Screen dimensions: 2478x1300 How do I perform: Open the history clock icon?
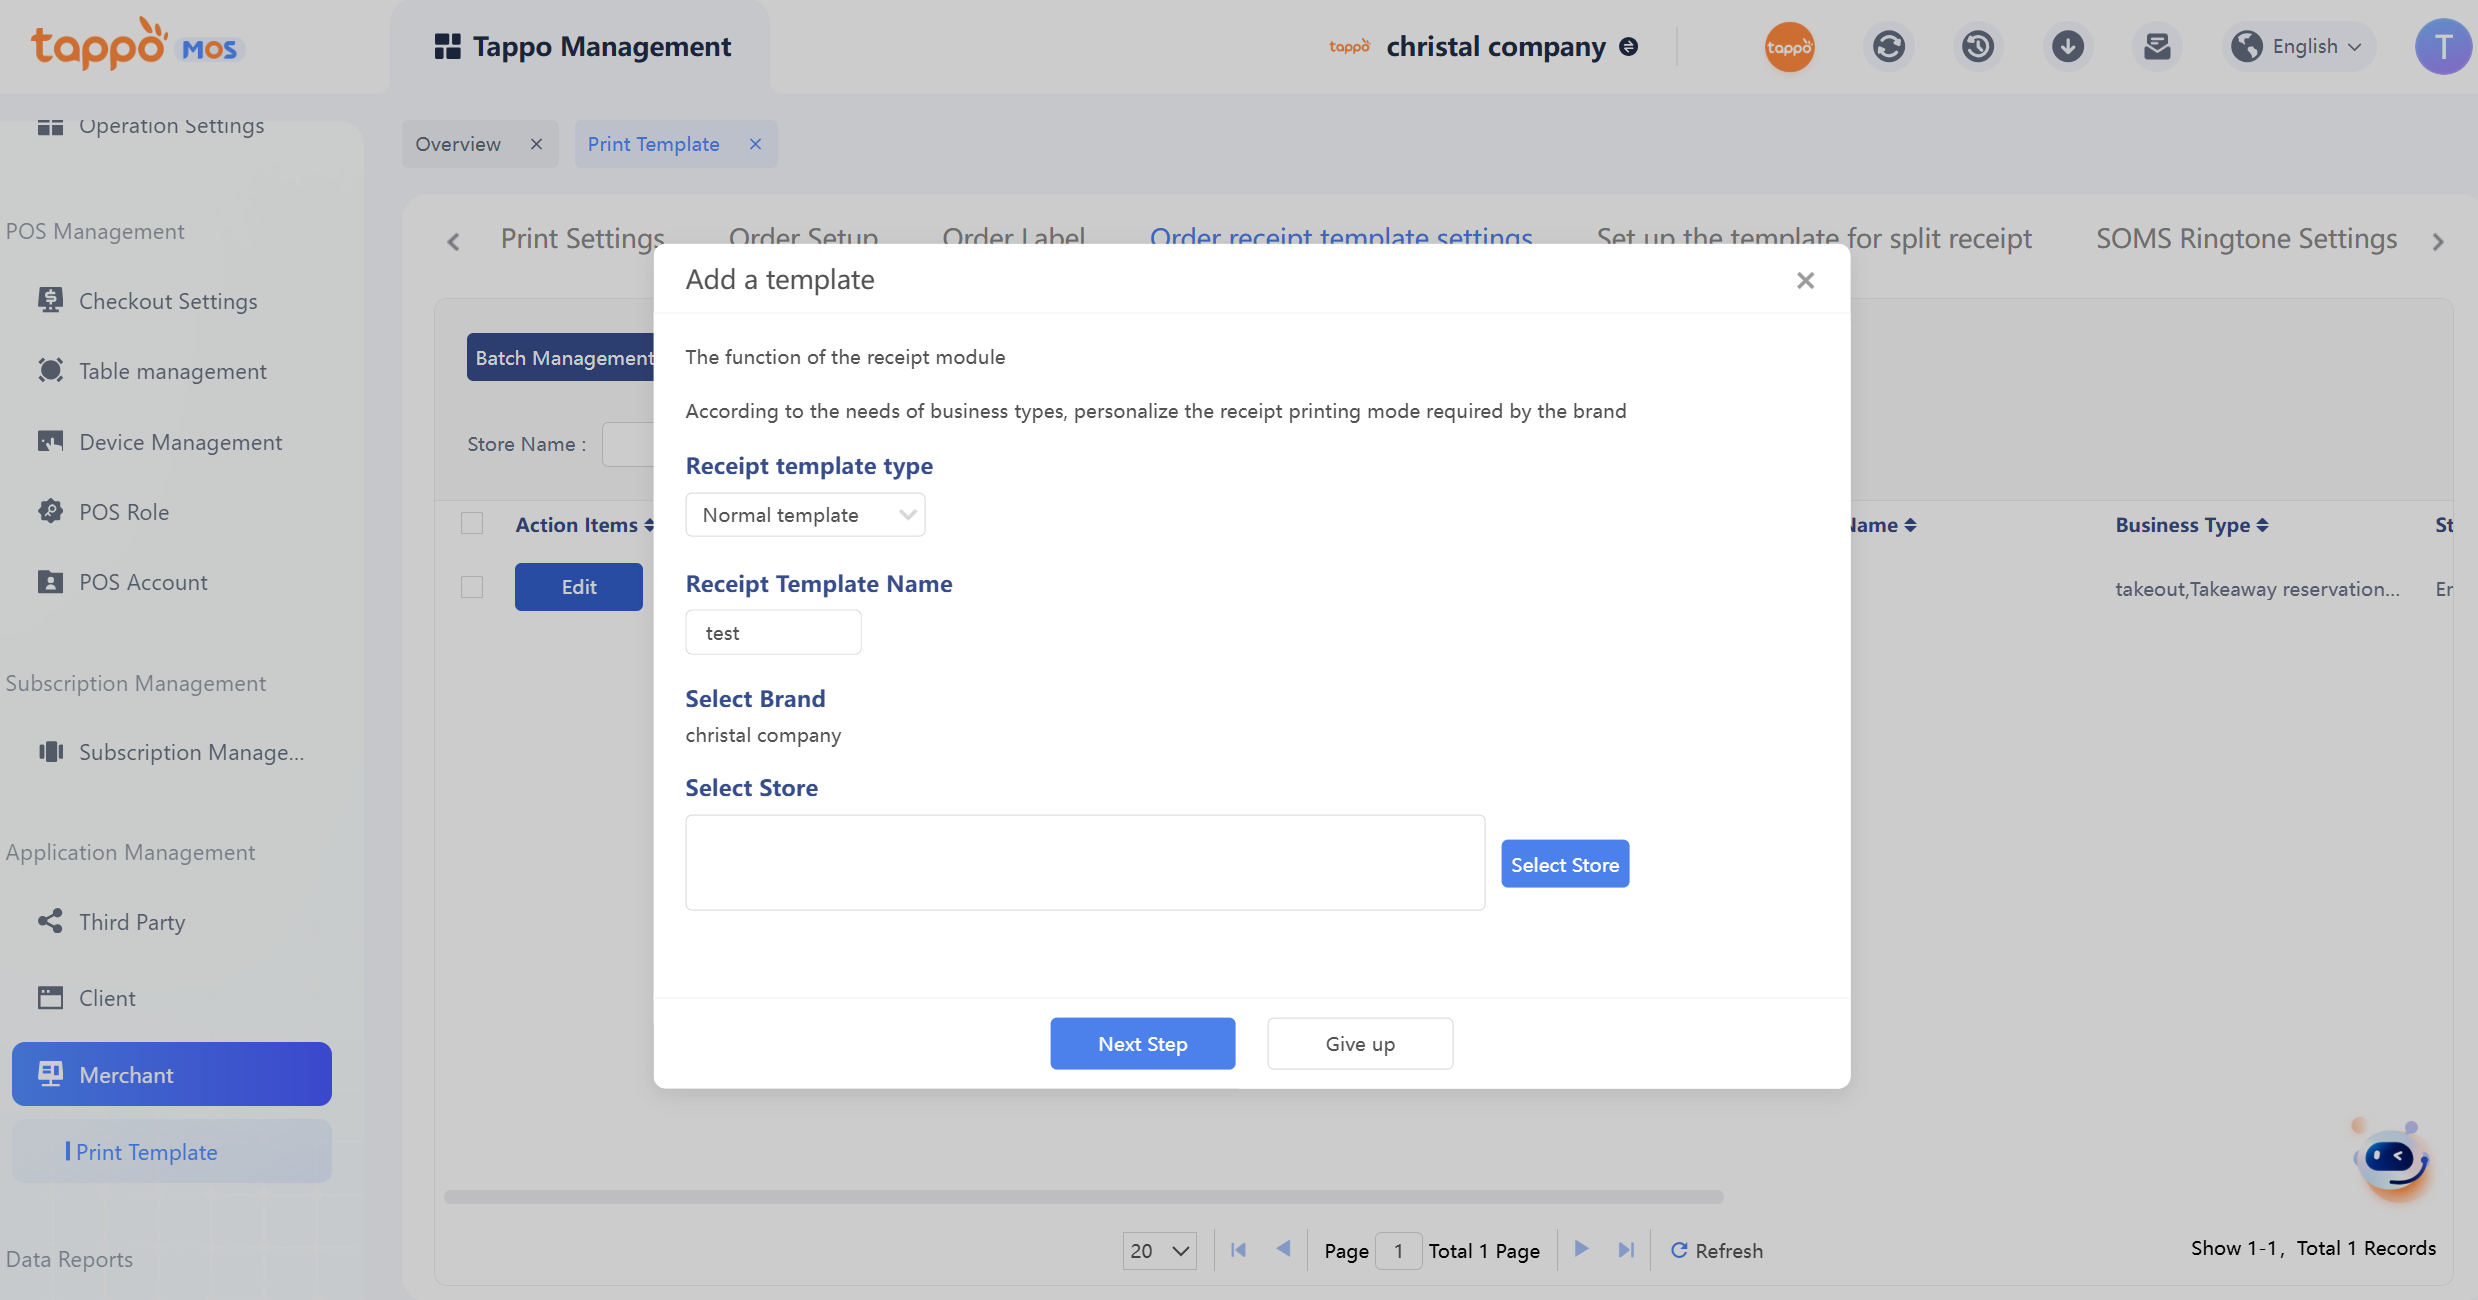pyautogui.click(x=1977, y=47)
